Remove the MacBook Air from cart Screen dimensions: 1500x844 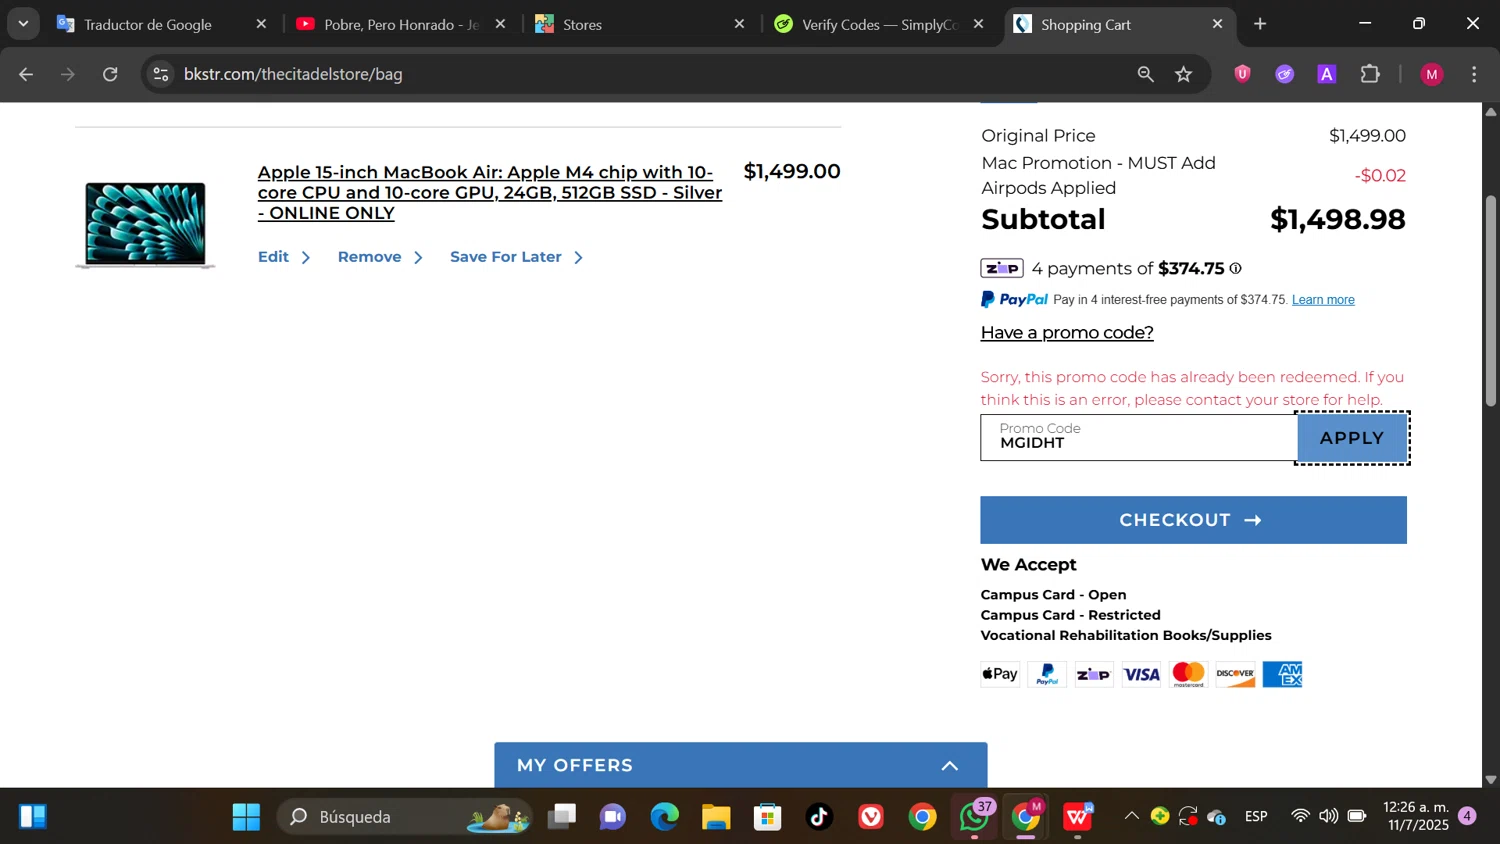380,257
